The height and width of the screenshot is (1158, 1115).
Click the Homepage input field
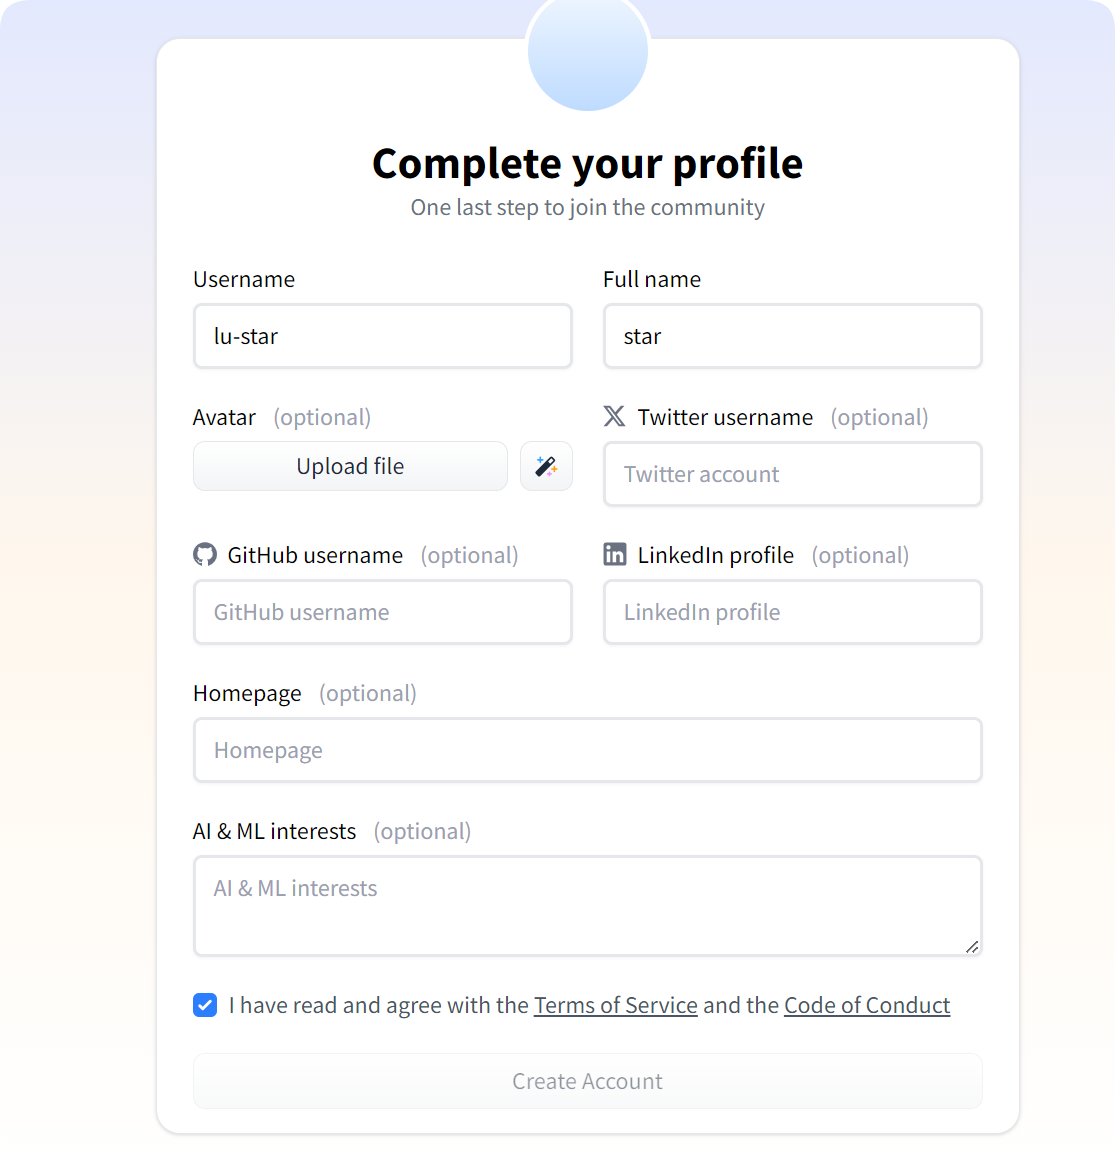[587, 750]
